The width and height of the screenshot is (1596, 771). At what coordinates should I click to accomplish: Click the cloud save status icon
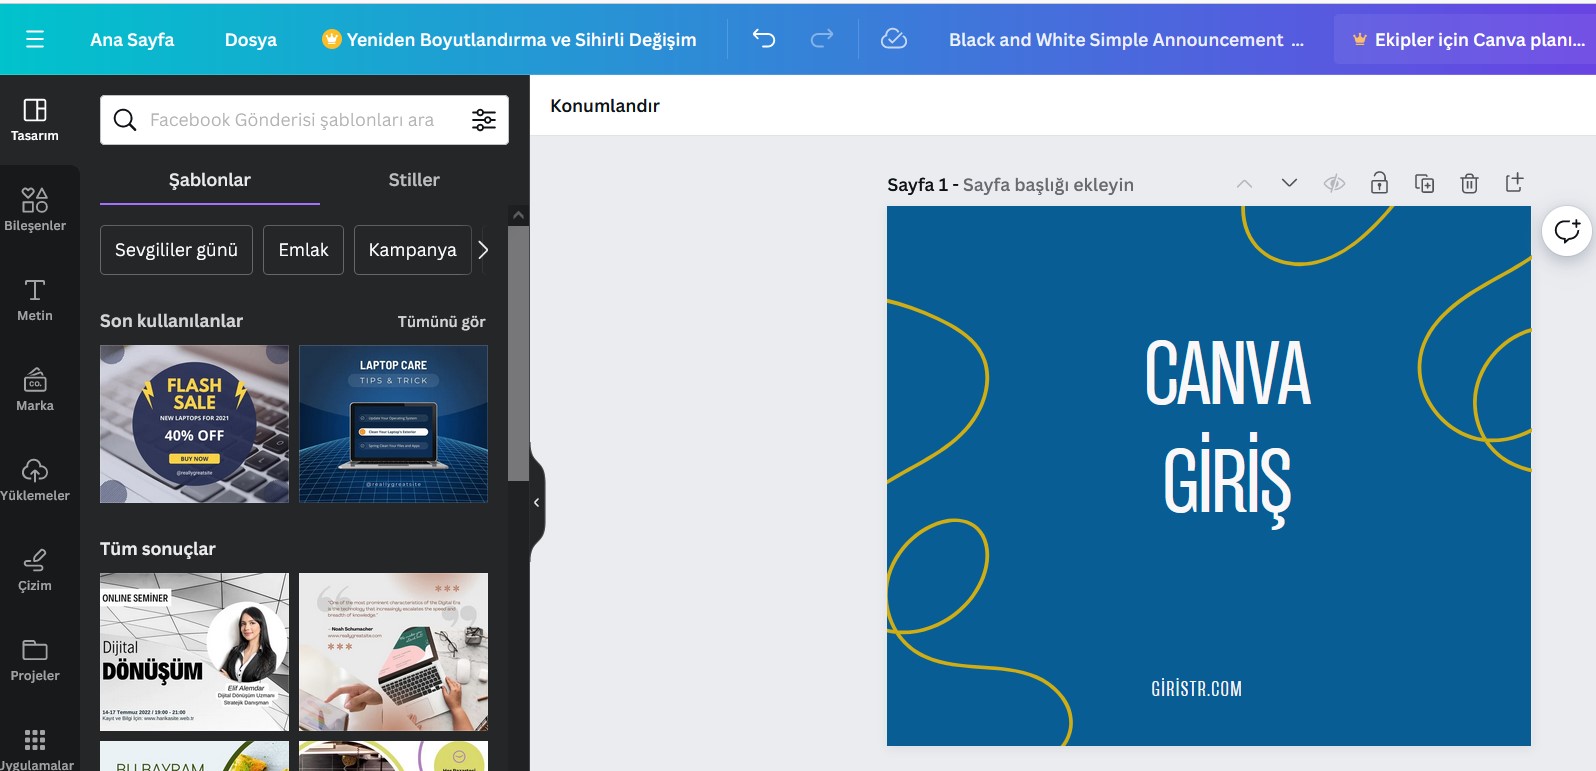(x=893, y=39)
